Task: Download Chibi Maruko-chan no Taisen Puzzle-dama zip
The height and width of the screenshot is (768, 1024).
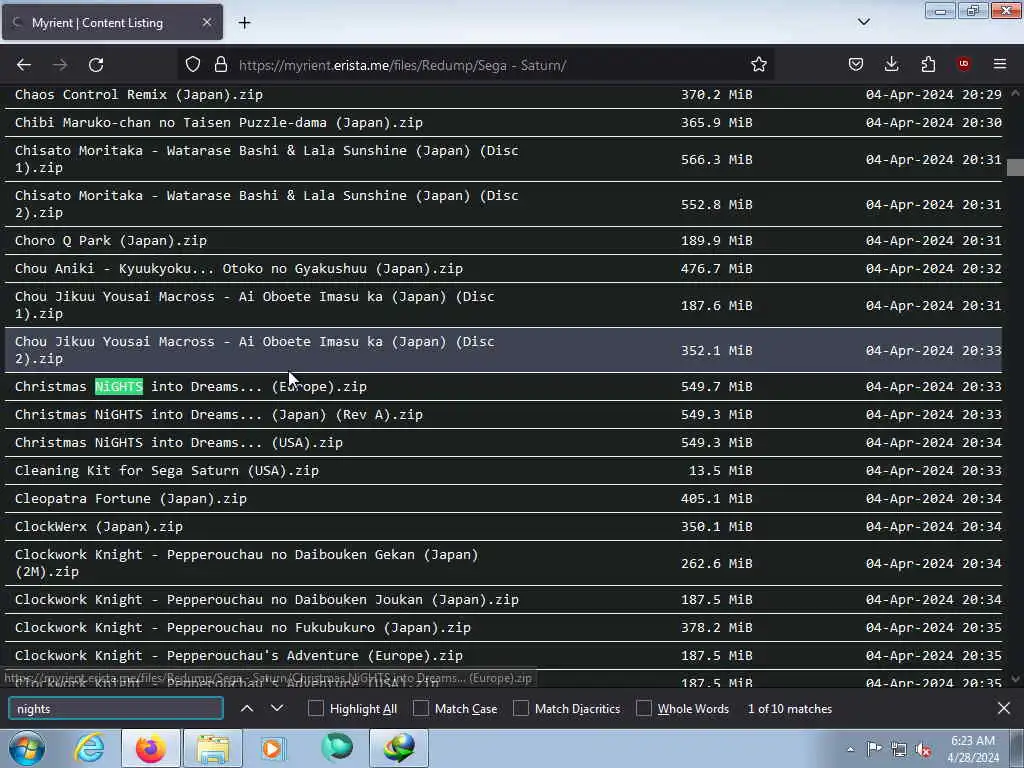Action: point(219,123)
